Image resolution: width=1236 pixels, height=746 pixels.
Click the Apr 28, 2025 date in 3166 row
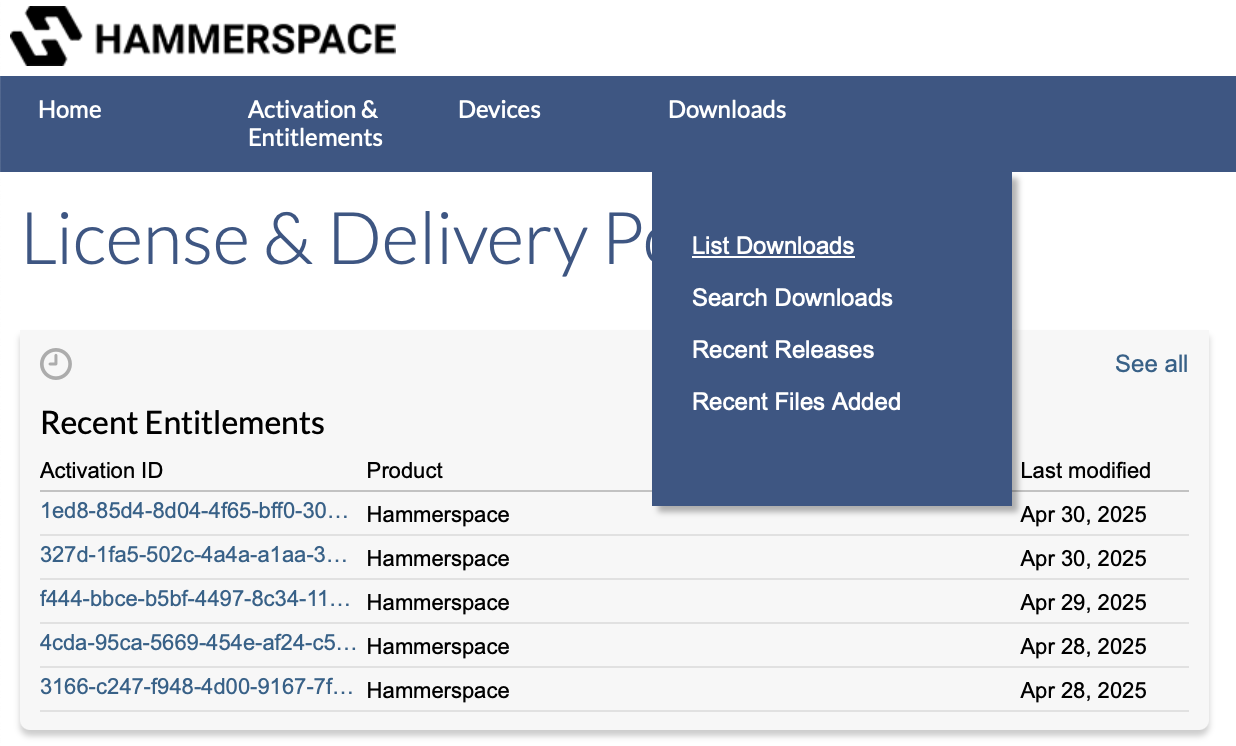pos(1083,691)
